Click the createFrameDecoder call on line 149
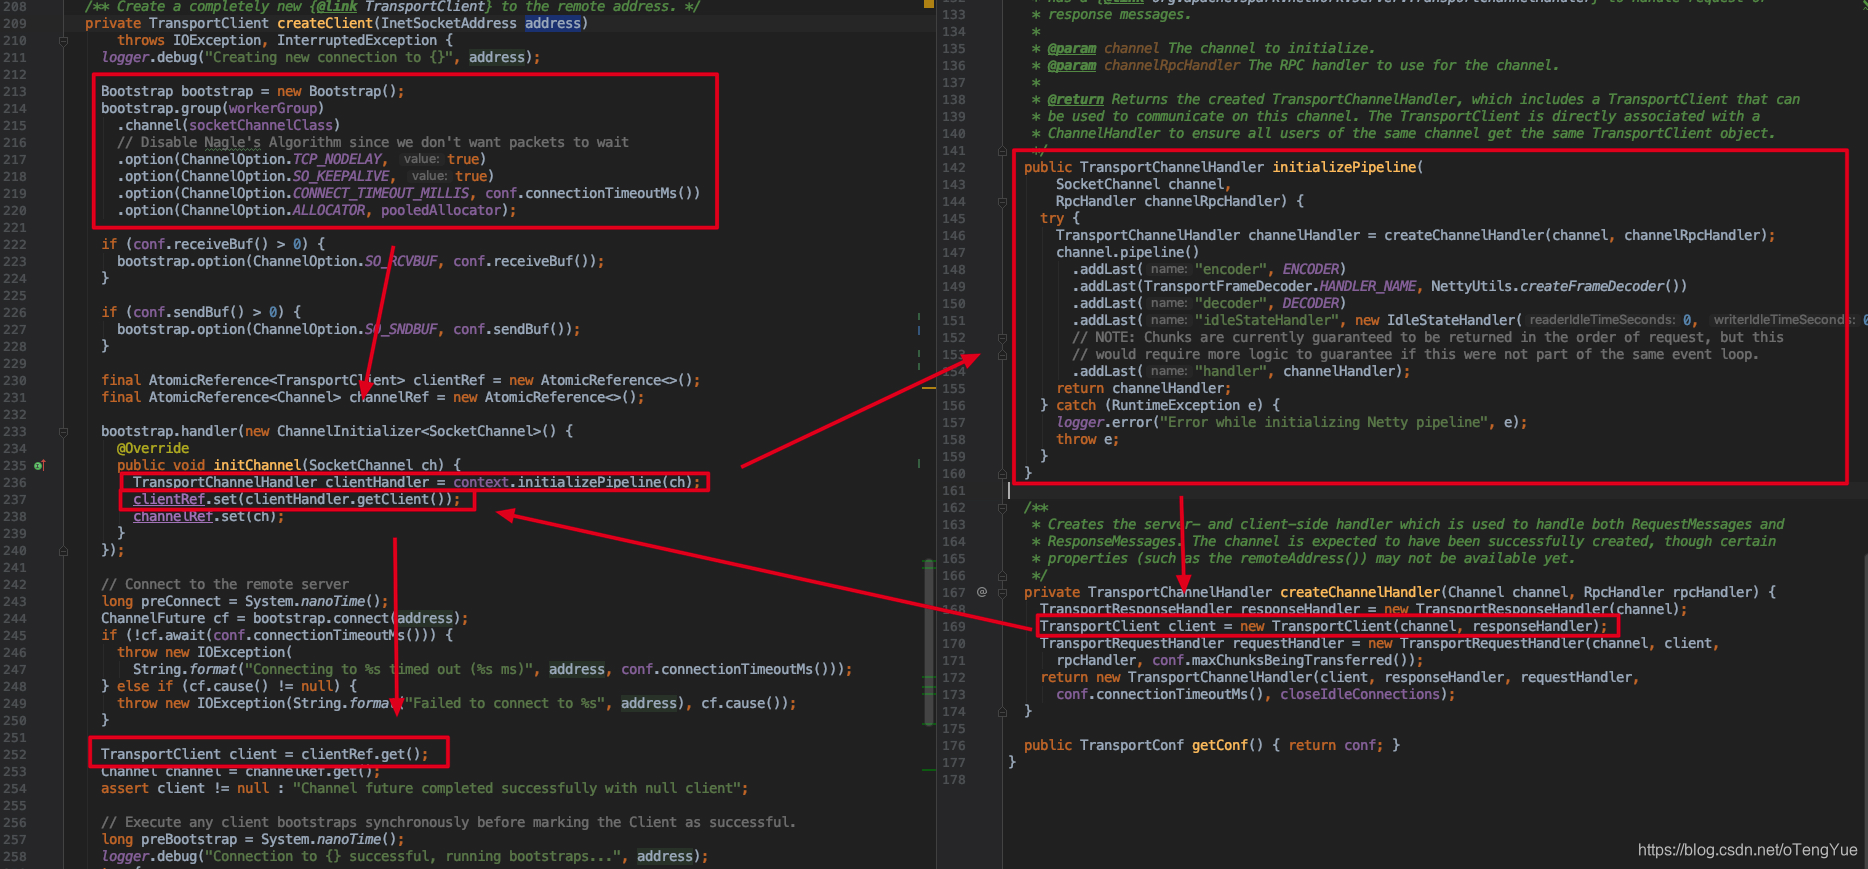The width and height of the screenshot is (1868, 869). click(1592, 286)
